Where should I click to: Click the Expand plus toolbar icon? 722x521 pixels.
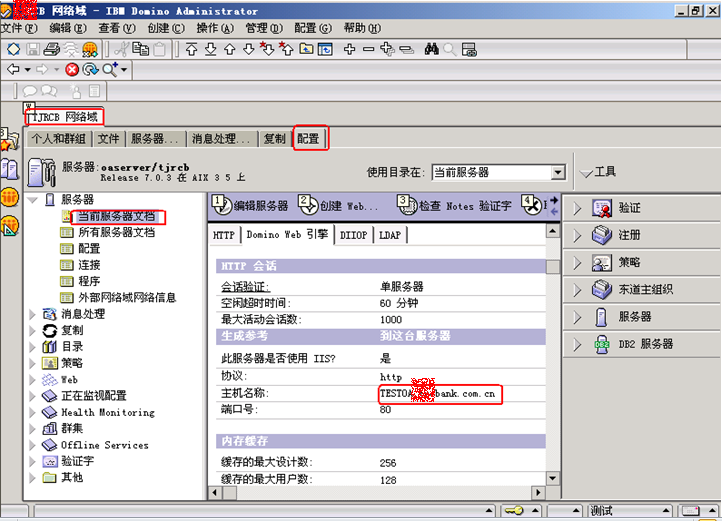349,49
